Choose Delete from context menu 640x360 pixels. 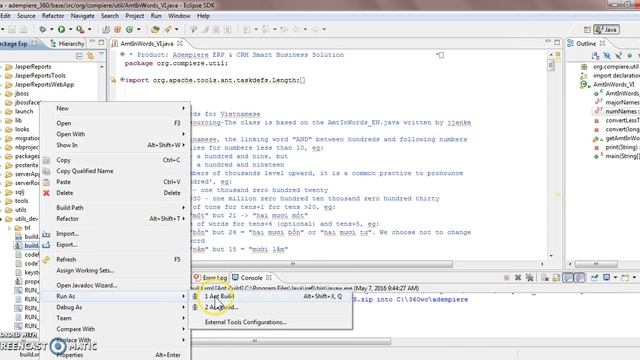[x=115, y=193]
